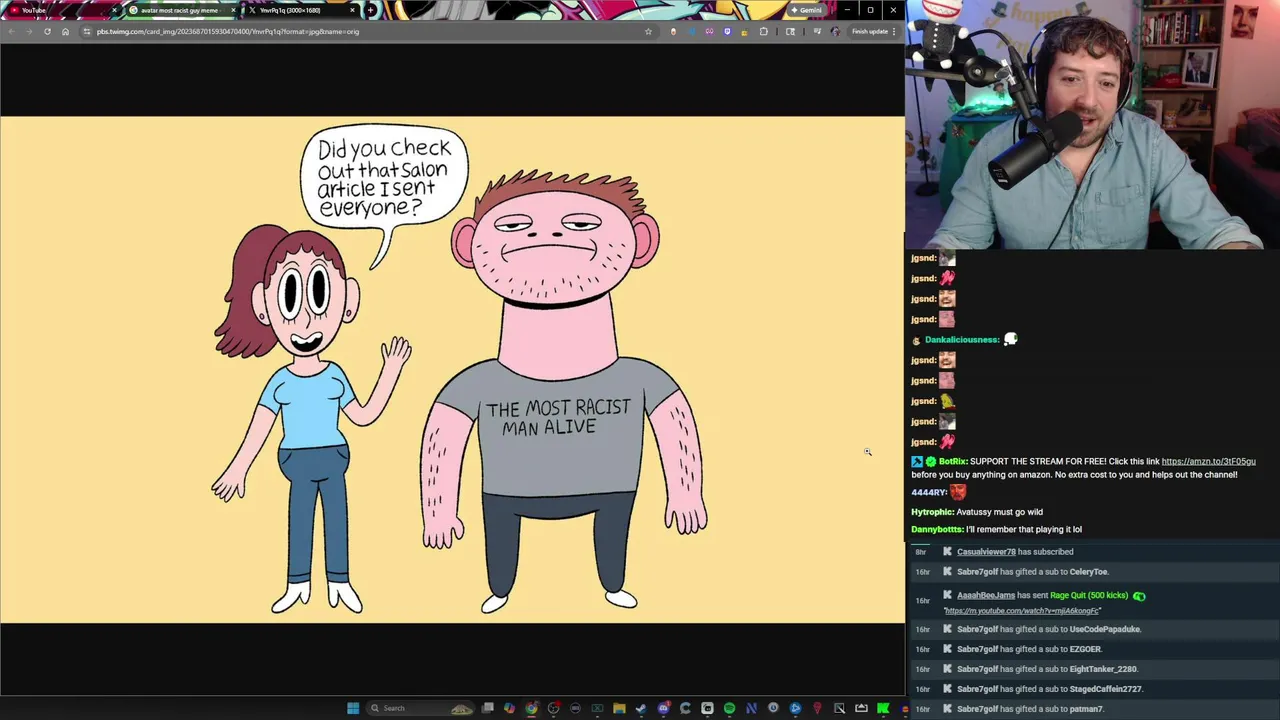Click Sabre7golf in the CeleryToe gift row
1280x720 pixels.
(977, 572)
